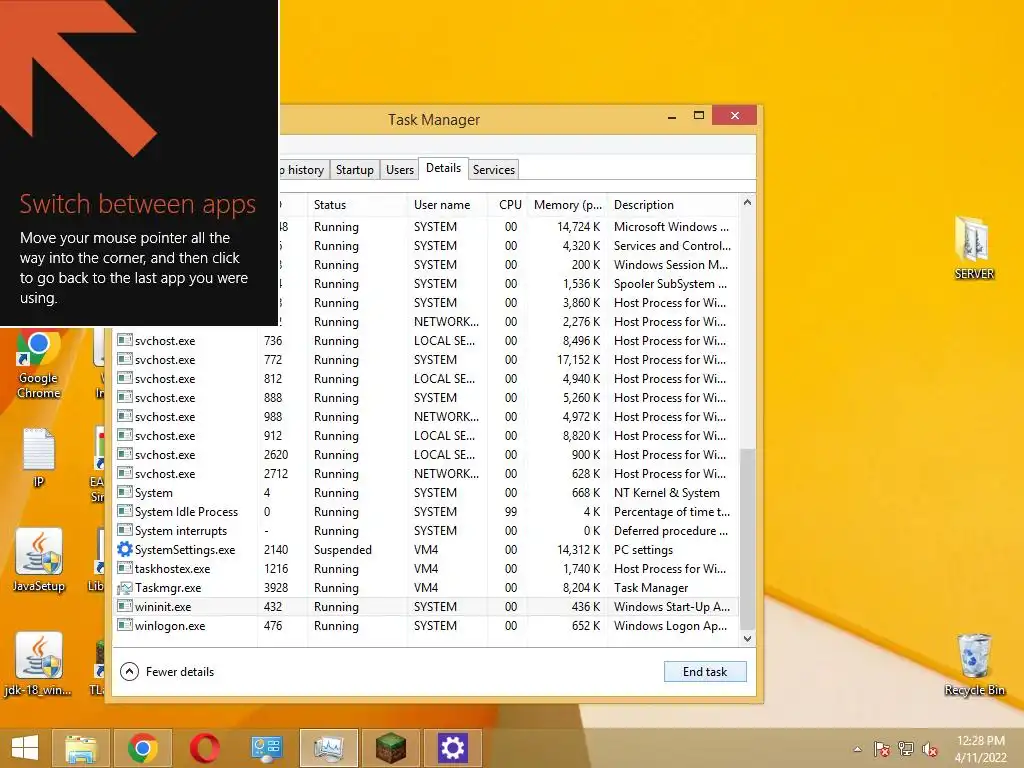Switch to the Users tab
This screenshot has height=768, width=1024.
(x=400, y=170)
